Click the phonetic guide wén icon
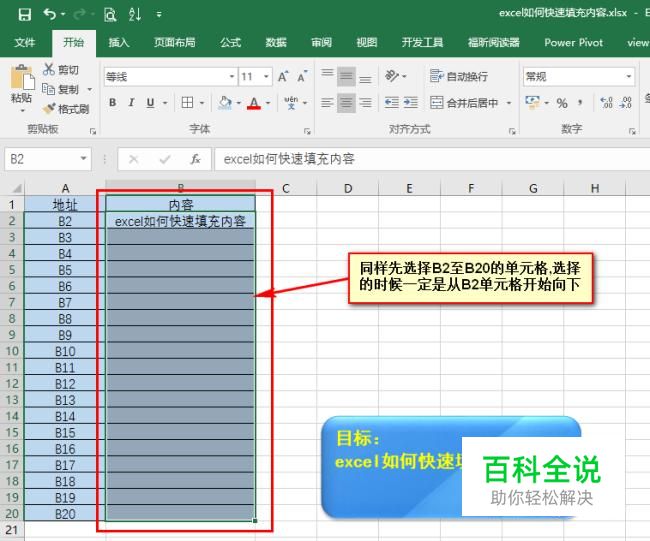 point(291,102)
